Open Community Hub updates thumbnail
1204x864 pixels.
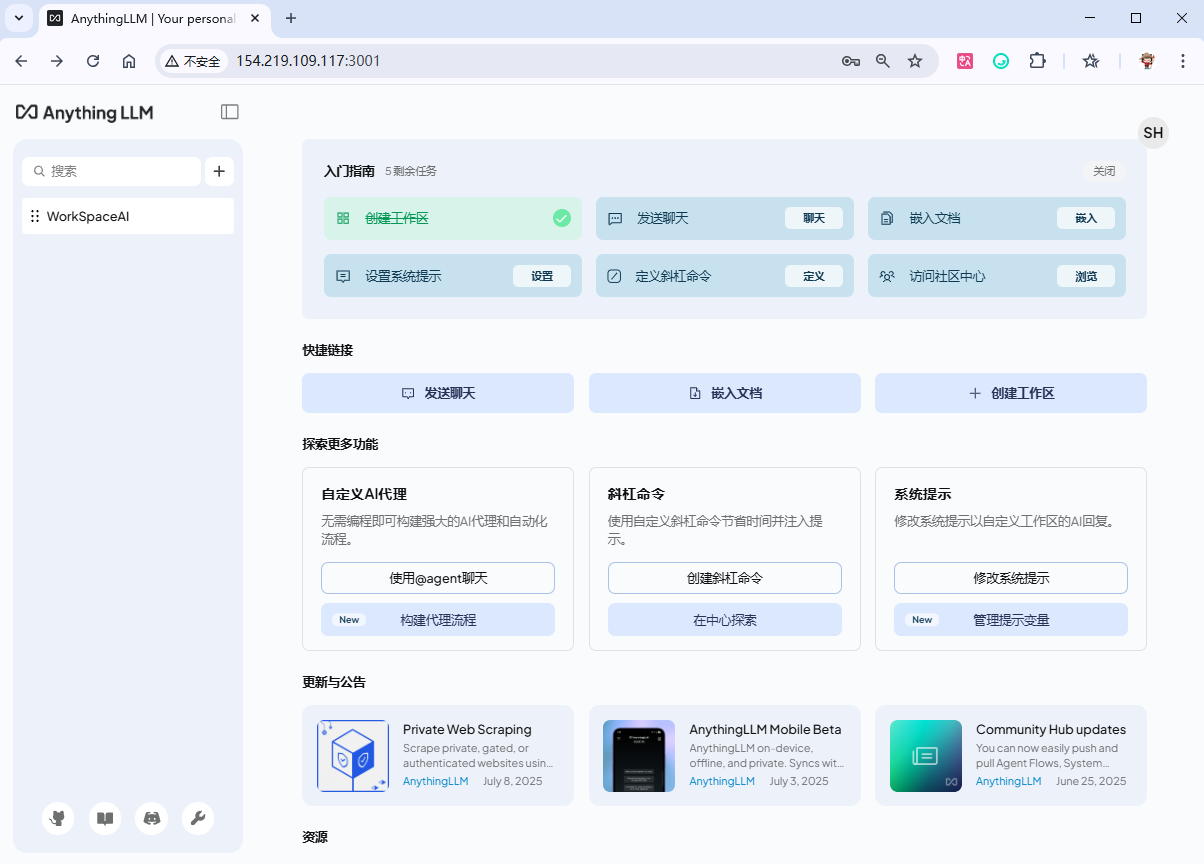coord(926,756)
